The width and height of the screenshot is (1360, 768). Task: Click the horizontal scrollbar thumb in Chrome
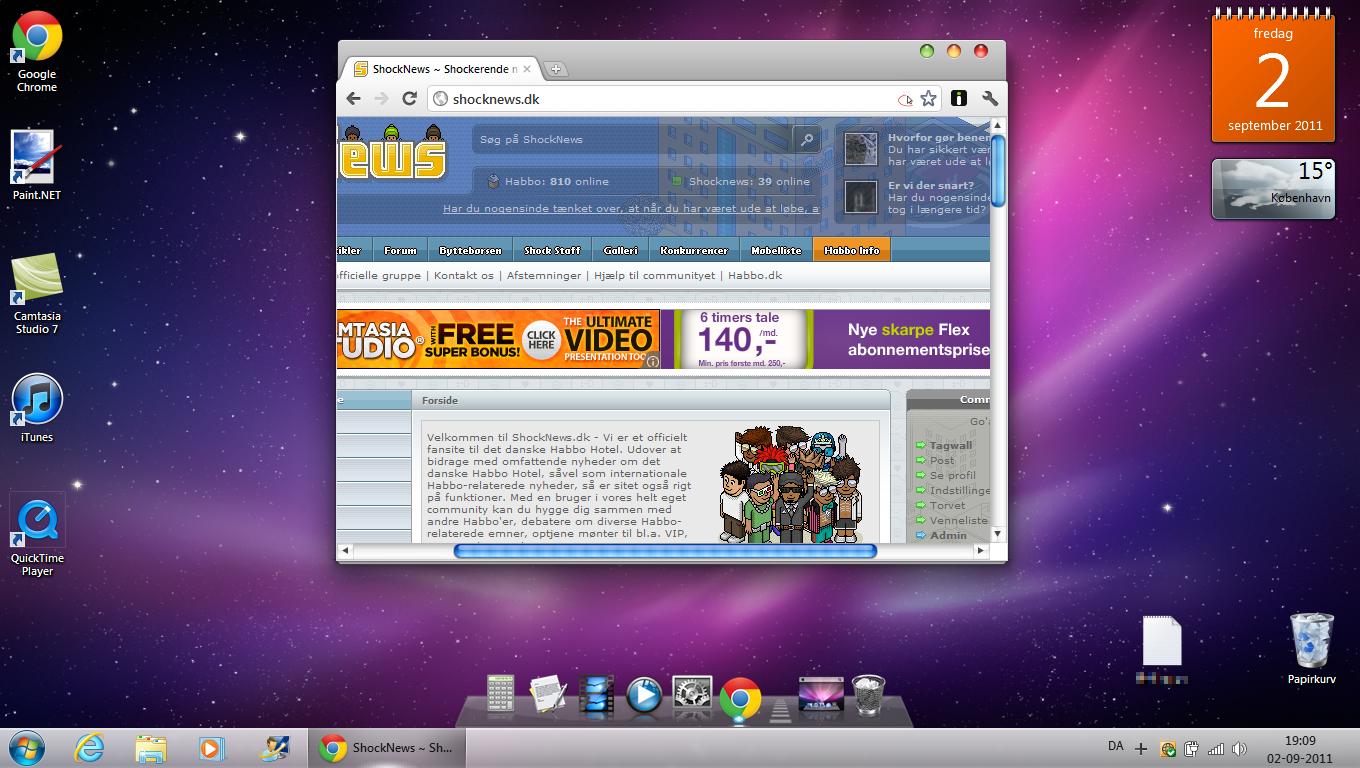tap(665, 550)
